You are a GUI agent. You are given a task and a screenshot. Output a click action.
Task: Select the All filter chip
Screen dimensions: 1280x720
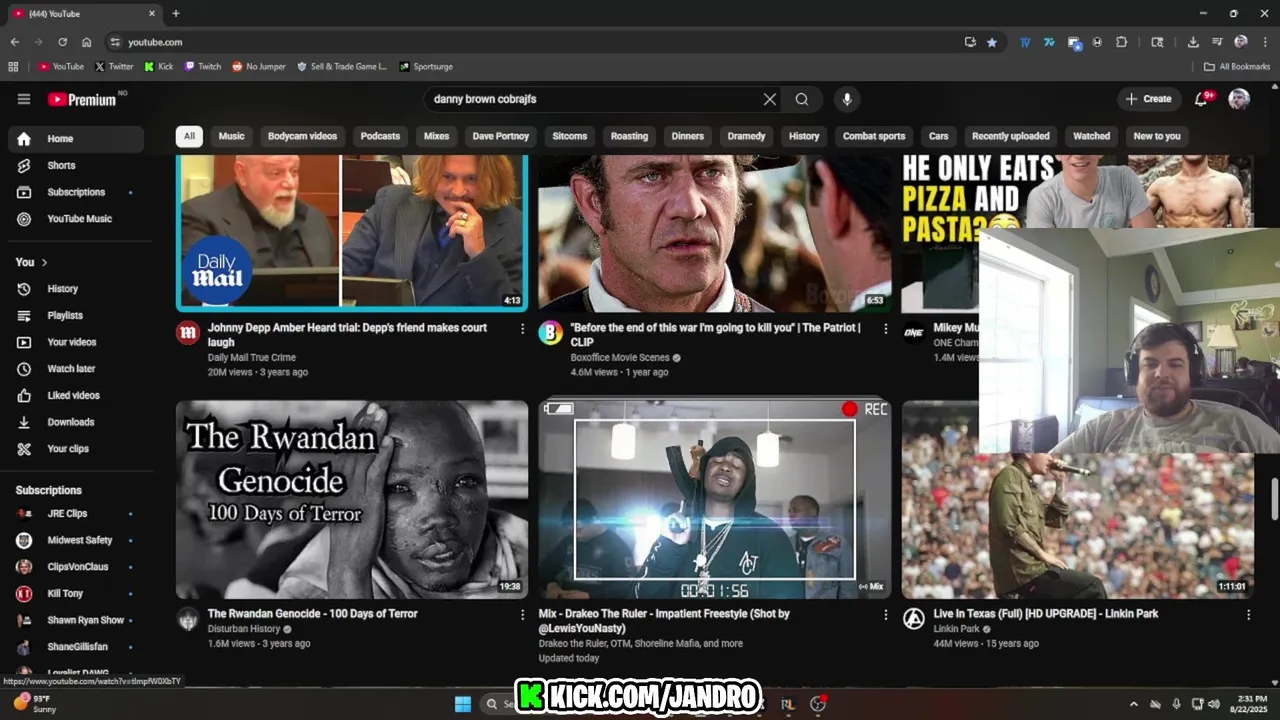point(189,136)
